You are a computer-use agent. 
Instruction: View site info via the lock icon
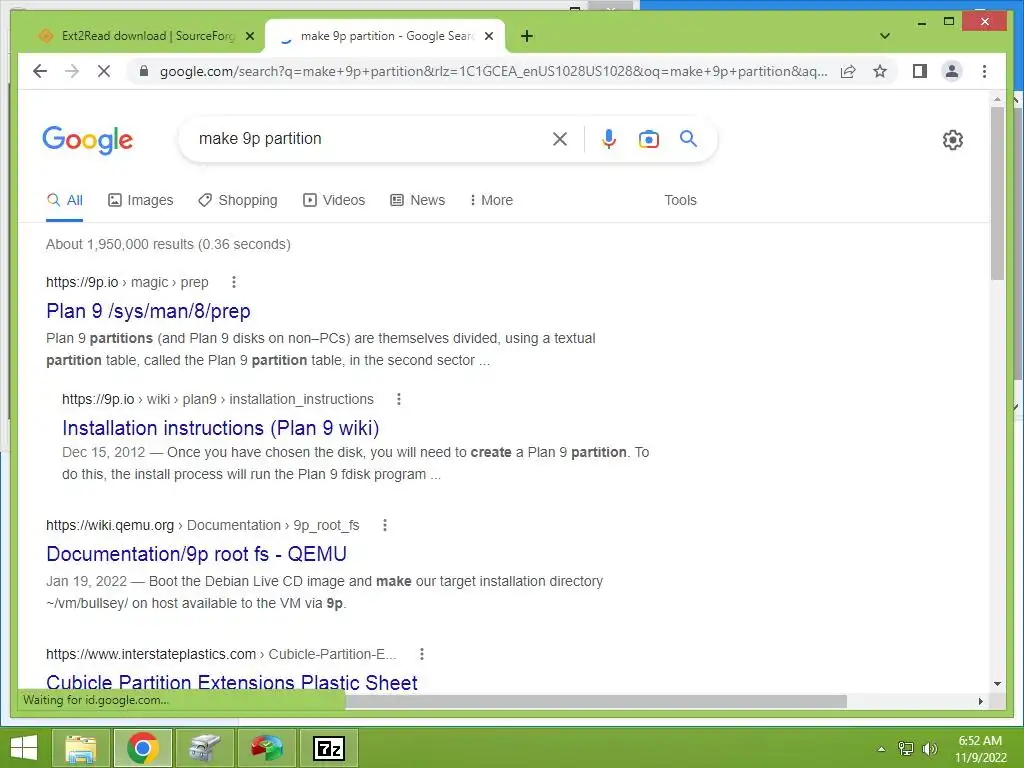[x=144, y=71]
